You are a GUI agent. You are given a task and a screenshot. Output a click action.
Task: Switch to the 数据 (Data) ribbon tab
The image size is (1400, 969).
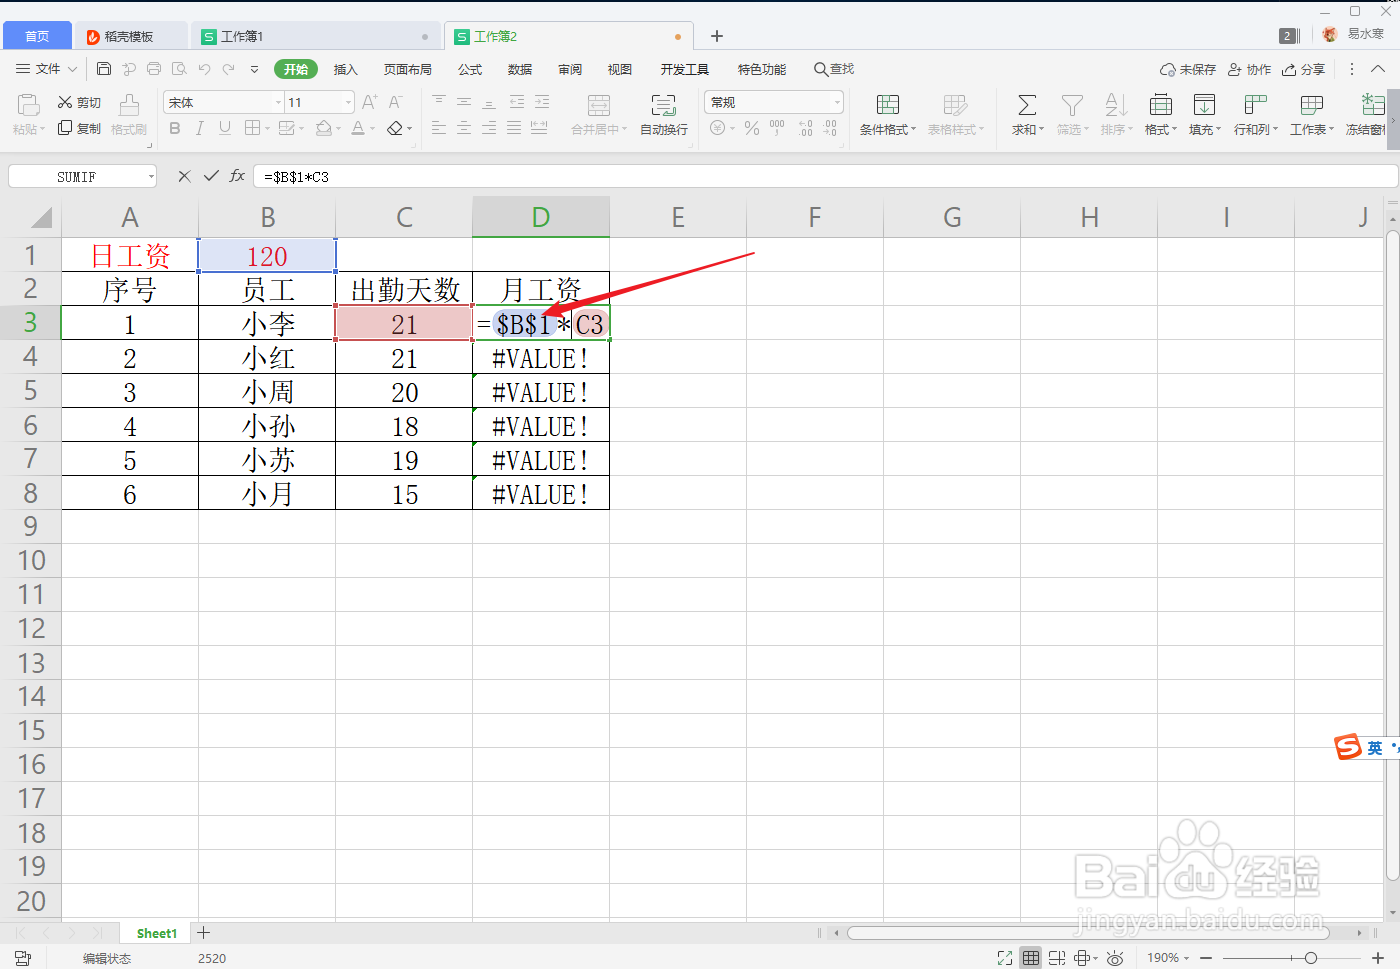[520, 69]
